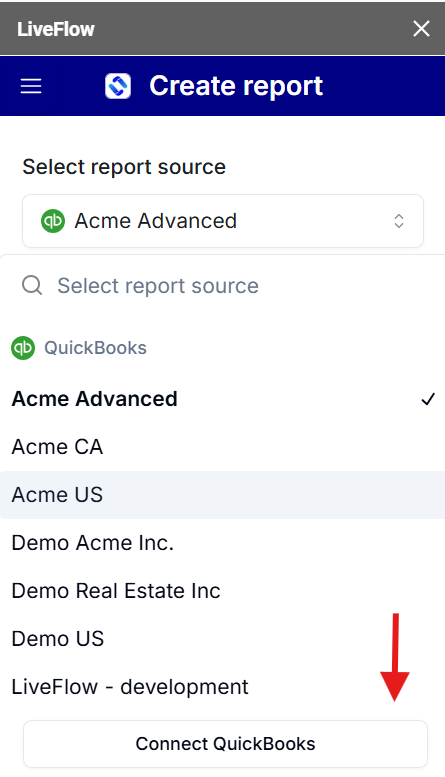Click the QuickBooks icon in source dropdown
The height and width of the screenshot is (777, 445).
pos(53,221)
